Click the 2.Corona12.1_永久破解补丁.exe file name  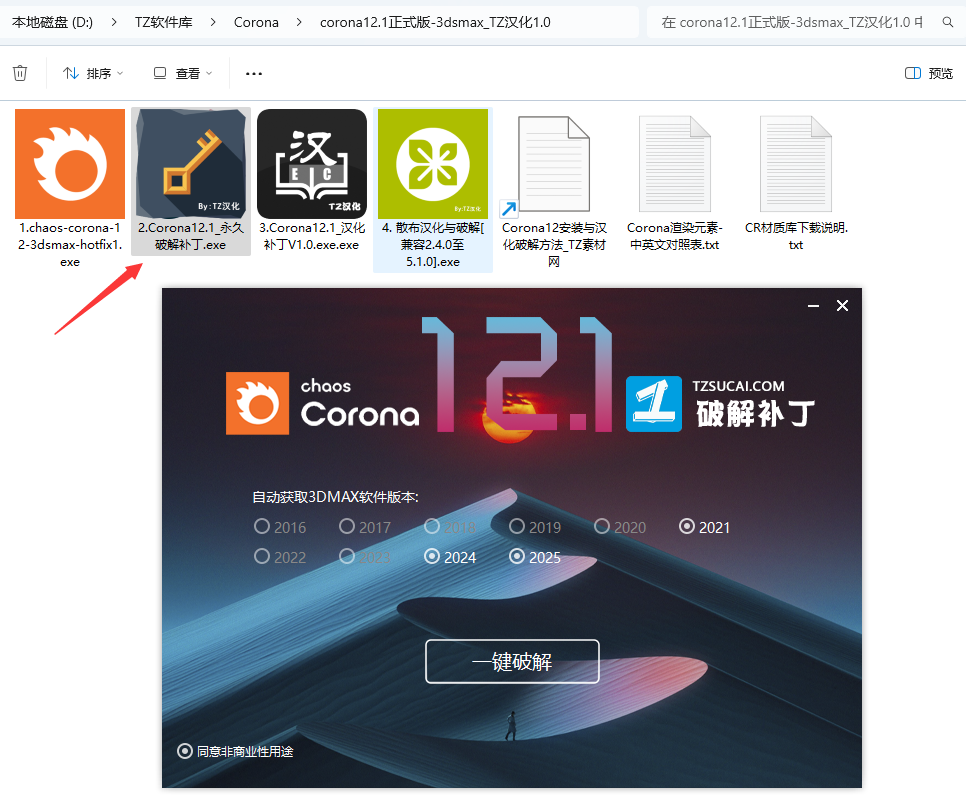pyautogui.click(x=191, y=236)
